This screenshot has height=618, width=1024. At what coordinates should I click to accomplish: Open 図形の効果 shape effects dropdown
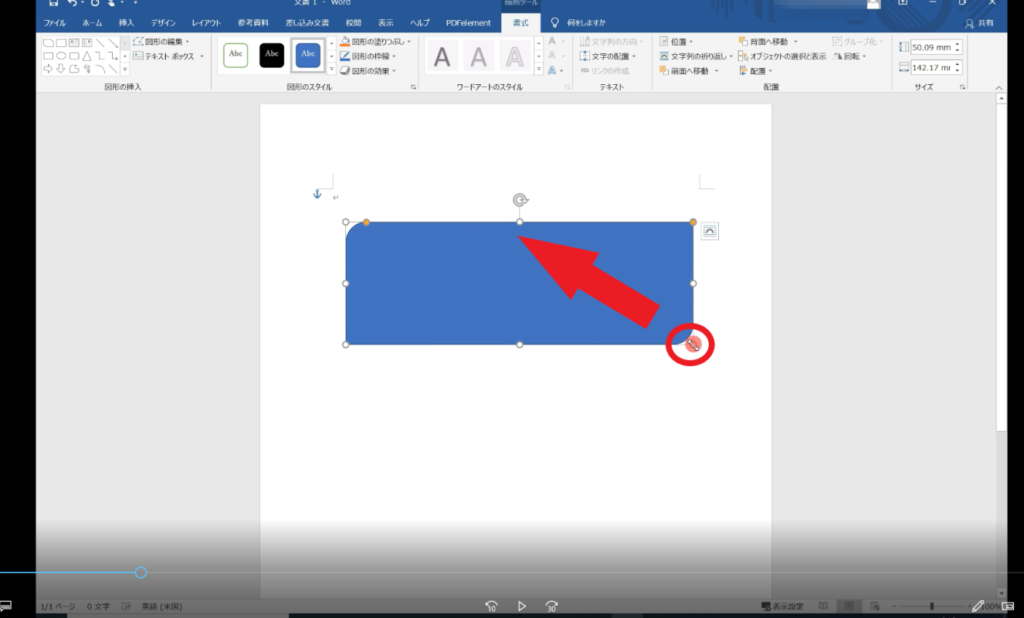368,71
